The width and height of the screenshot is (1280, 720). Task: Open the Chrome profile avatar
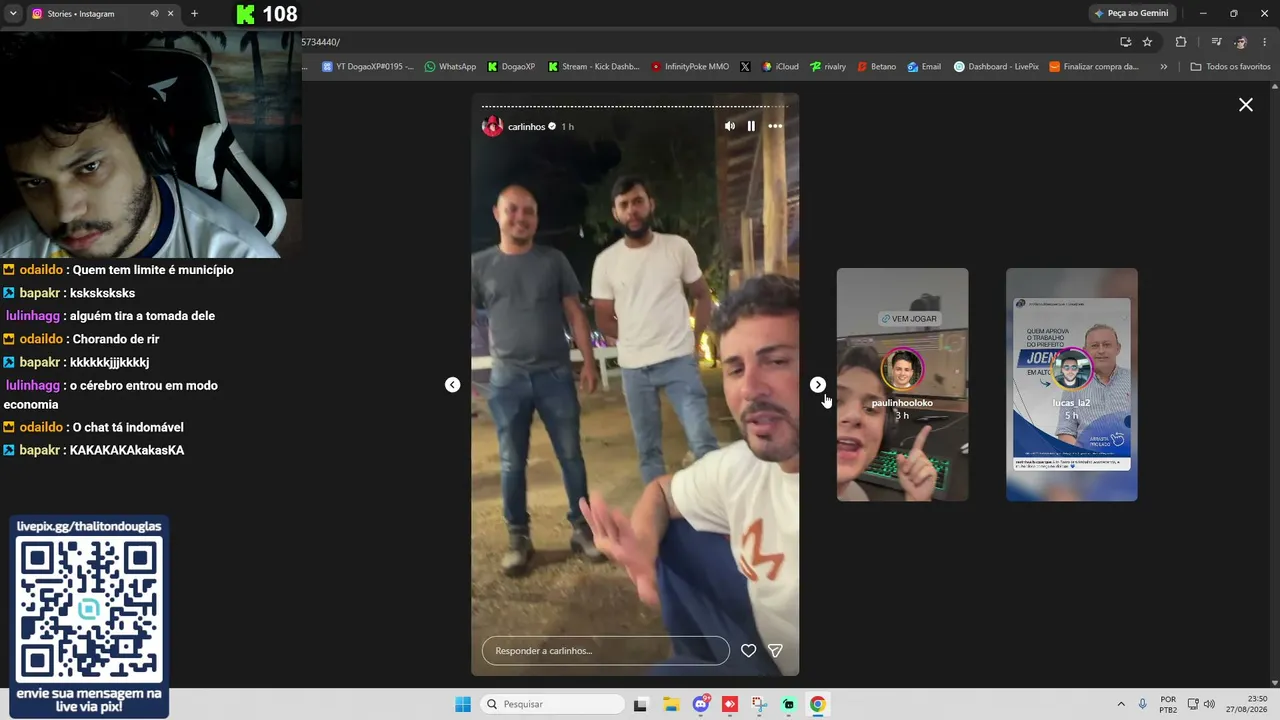point(1241,42)
